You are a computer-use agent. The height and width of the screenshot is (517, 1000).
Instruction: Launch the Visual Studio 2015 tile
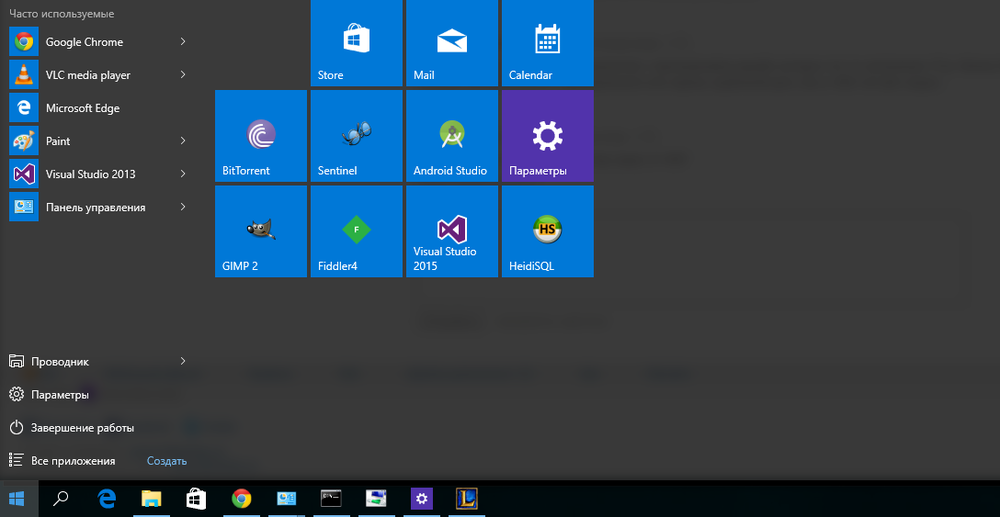tap(451, 231)
